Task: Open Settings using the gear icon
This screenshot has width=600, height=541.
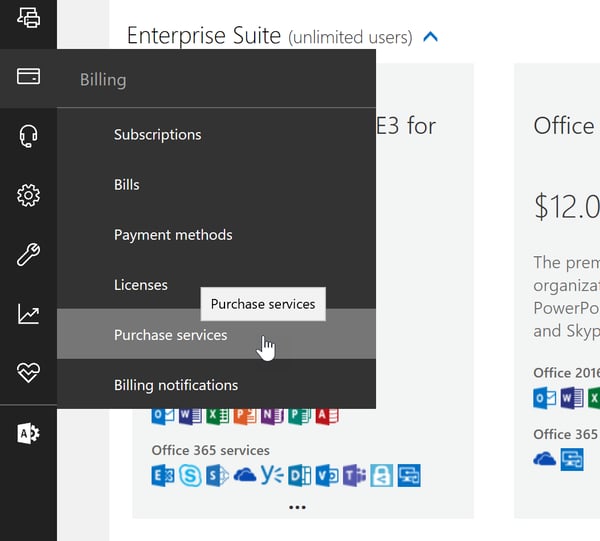Action: point(28,196)
